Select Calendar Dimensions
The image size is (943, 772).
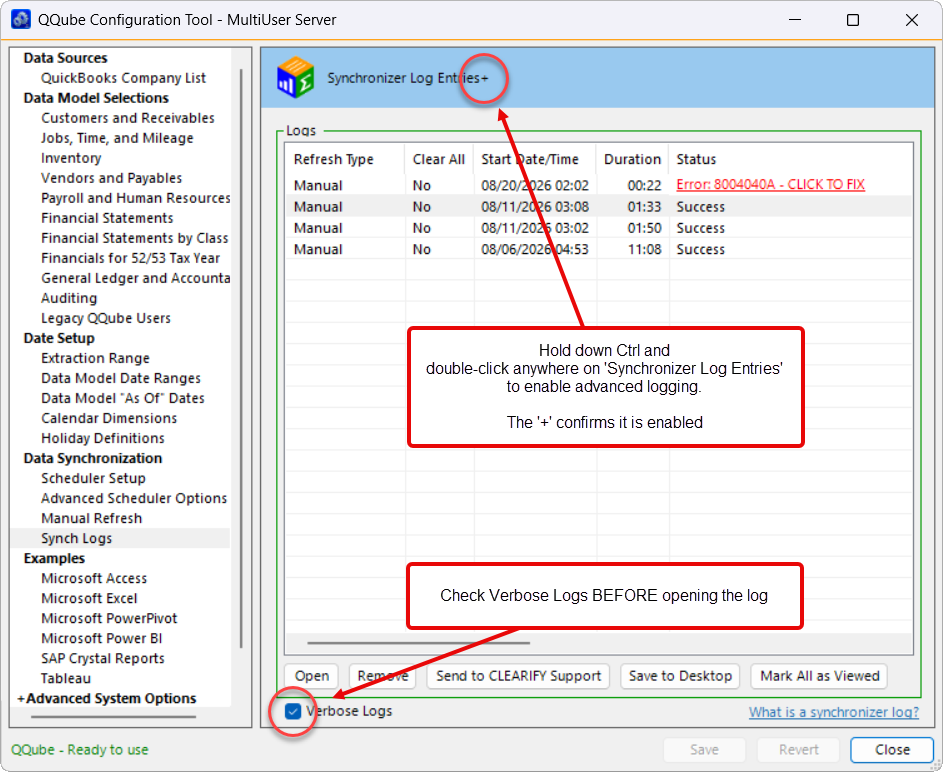(x=109, y=418)
